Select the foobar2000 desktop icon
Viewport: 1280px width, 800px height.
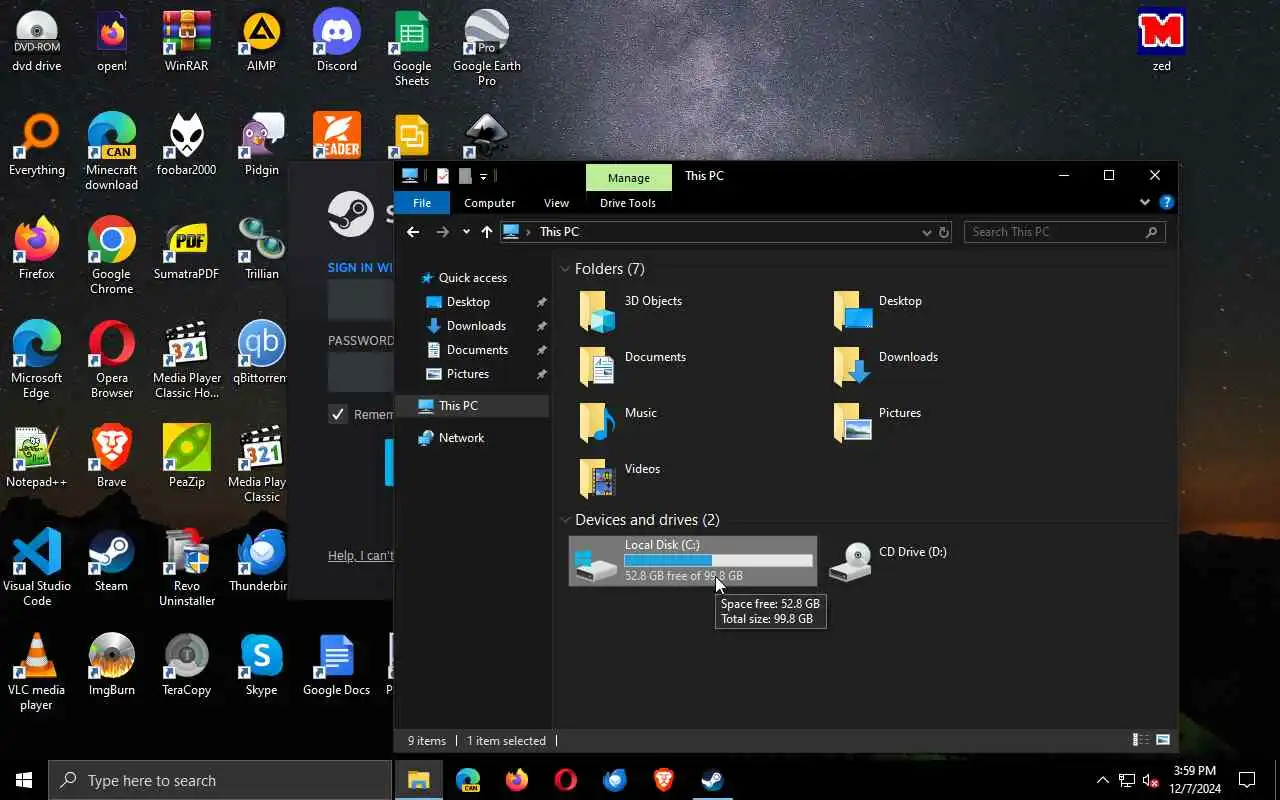[187, 145]
